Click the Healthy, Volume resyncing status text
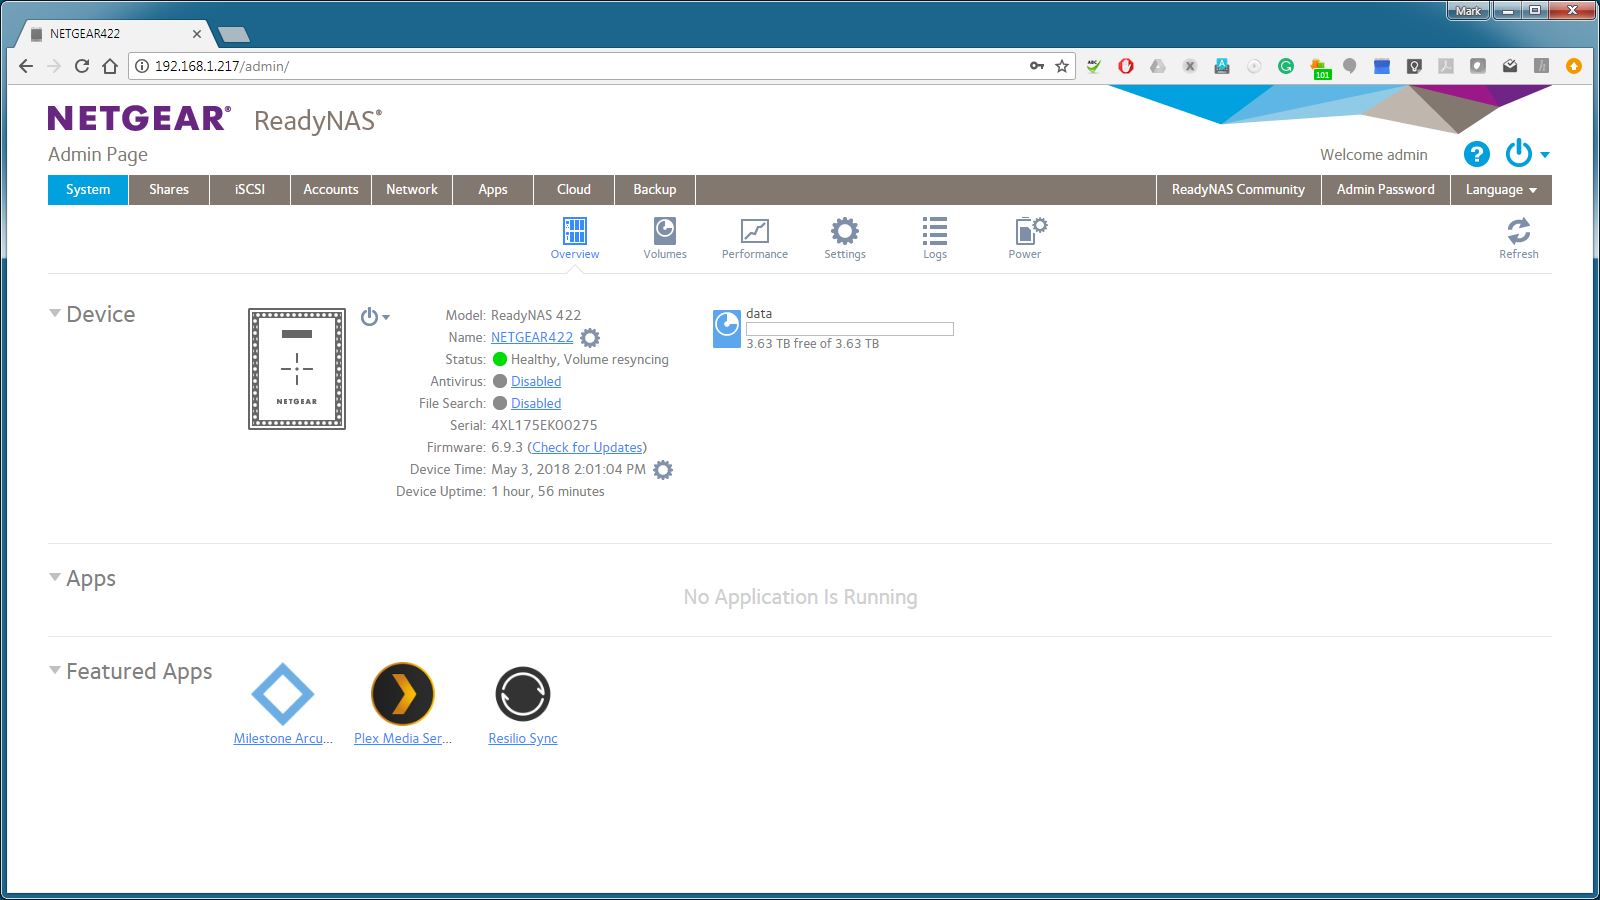 (590, 360)
